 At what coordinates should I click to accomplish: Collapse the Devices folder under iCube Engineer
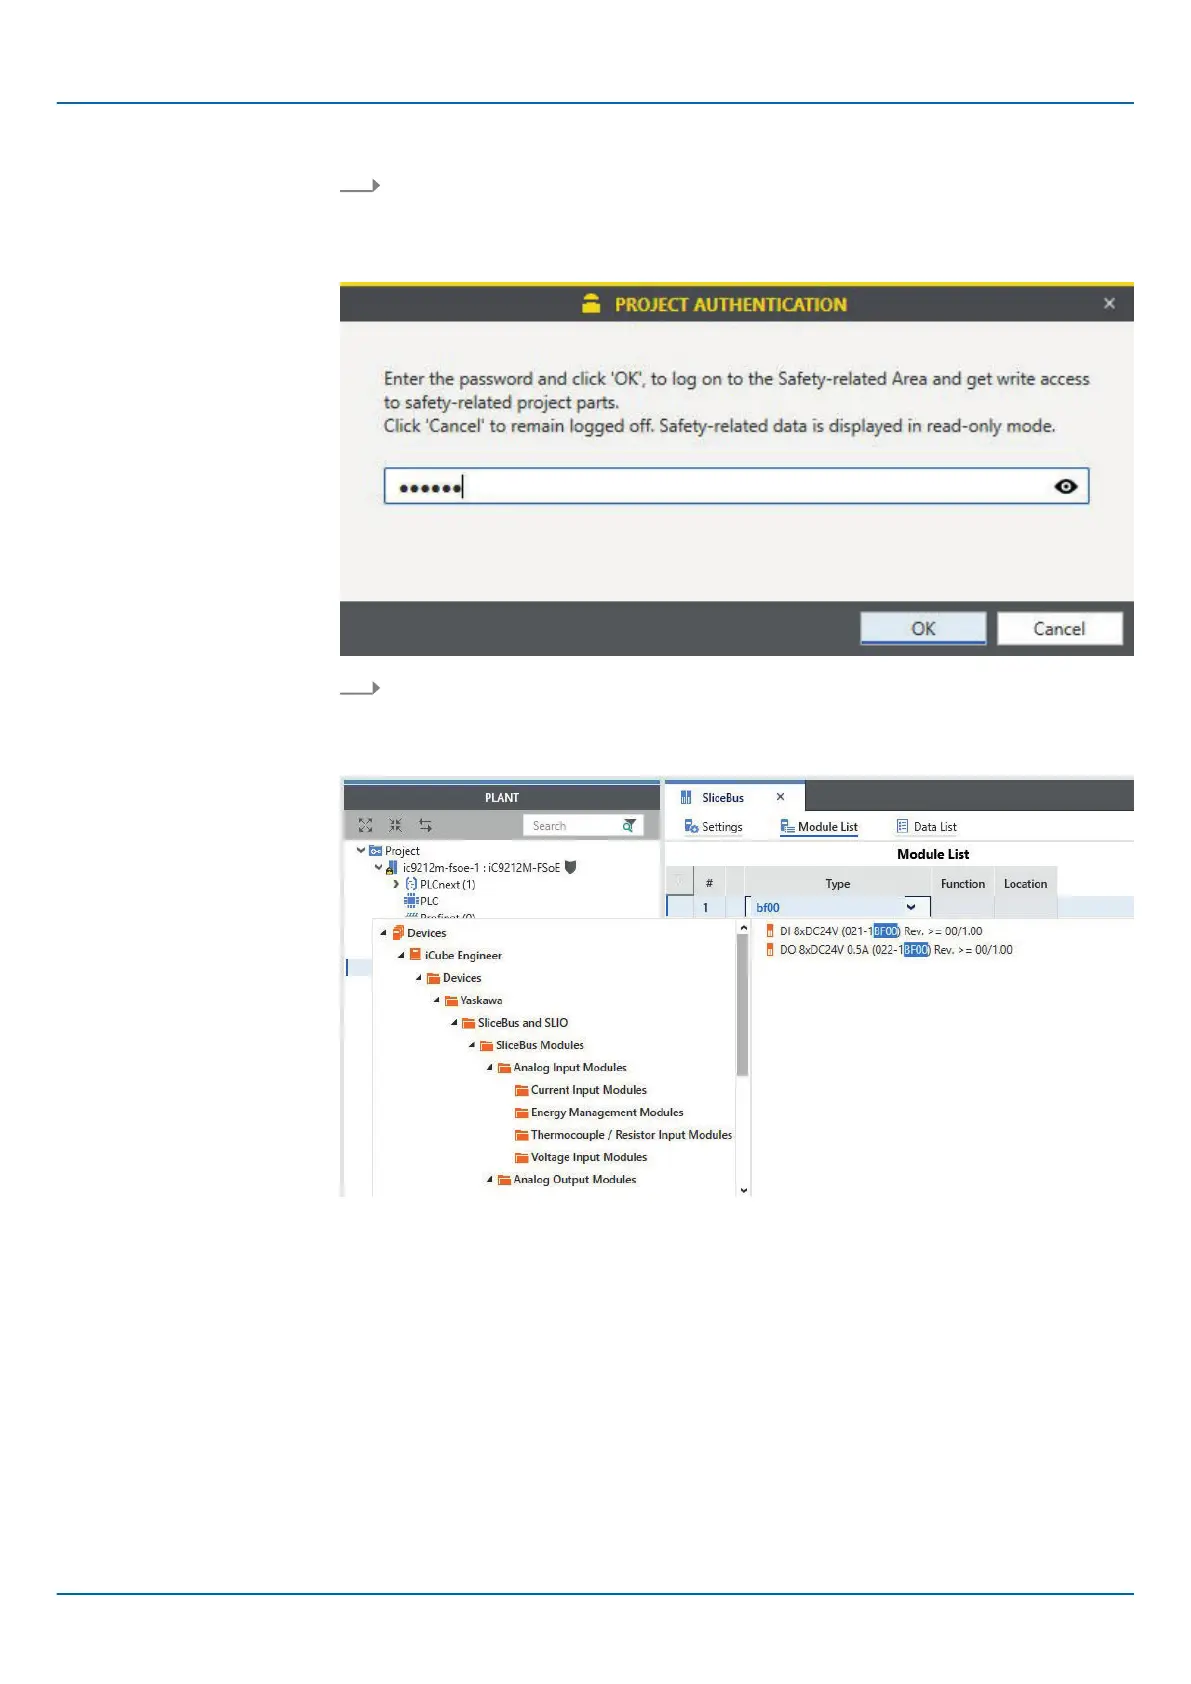[419, 978]
